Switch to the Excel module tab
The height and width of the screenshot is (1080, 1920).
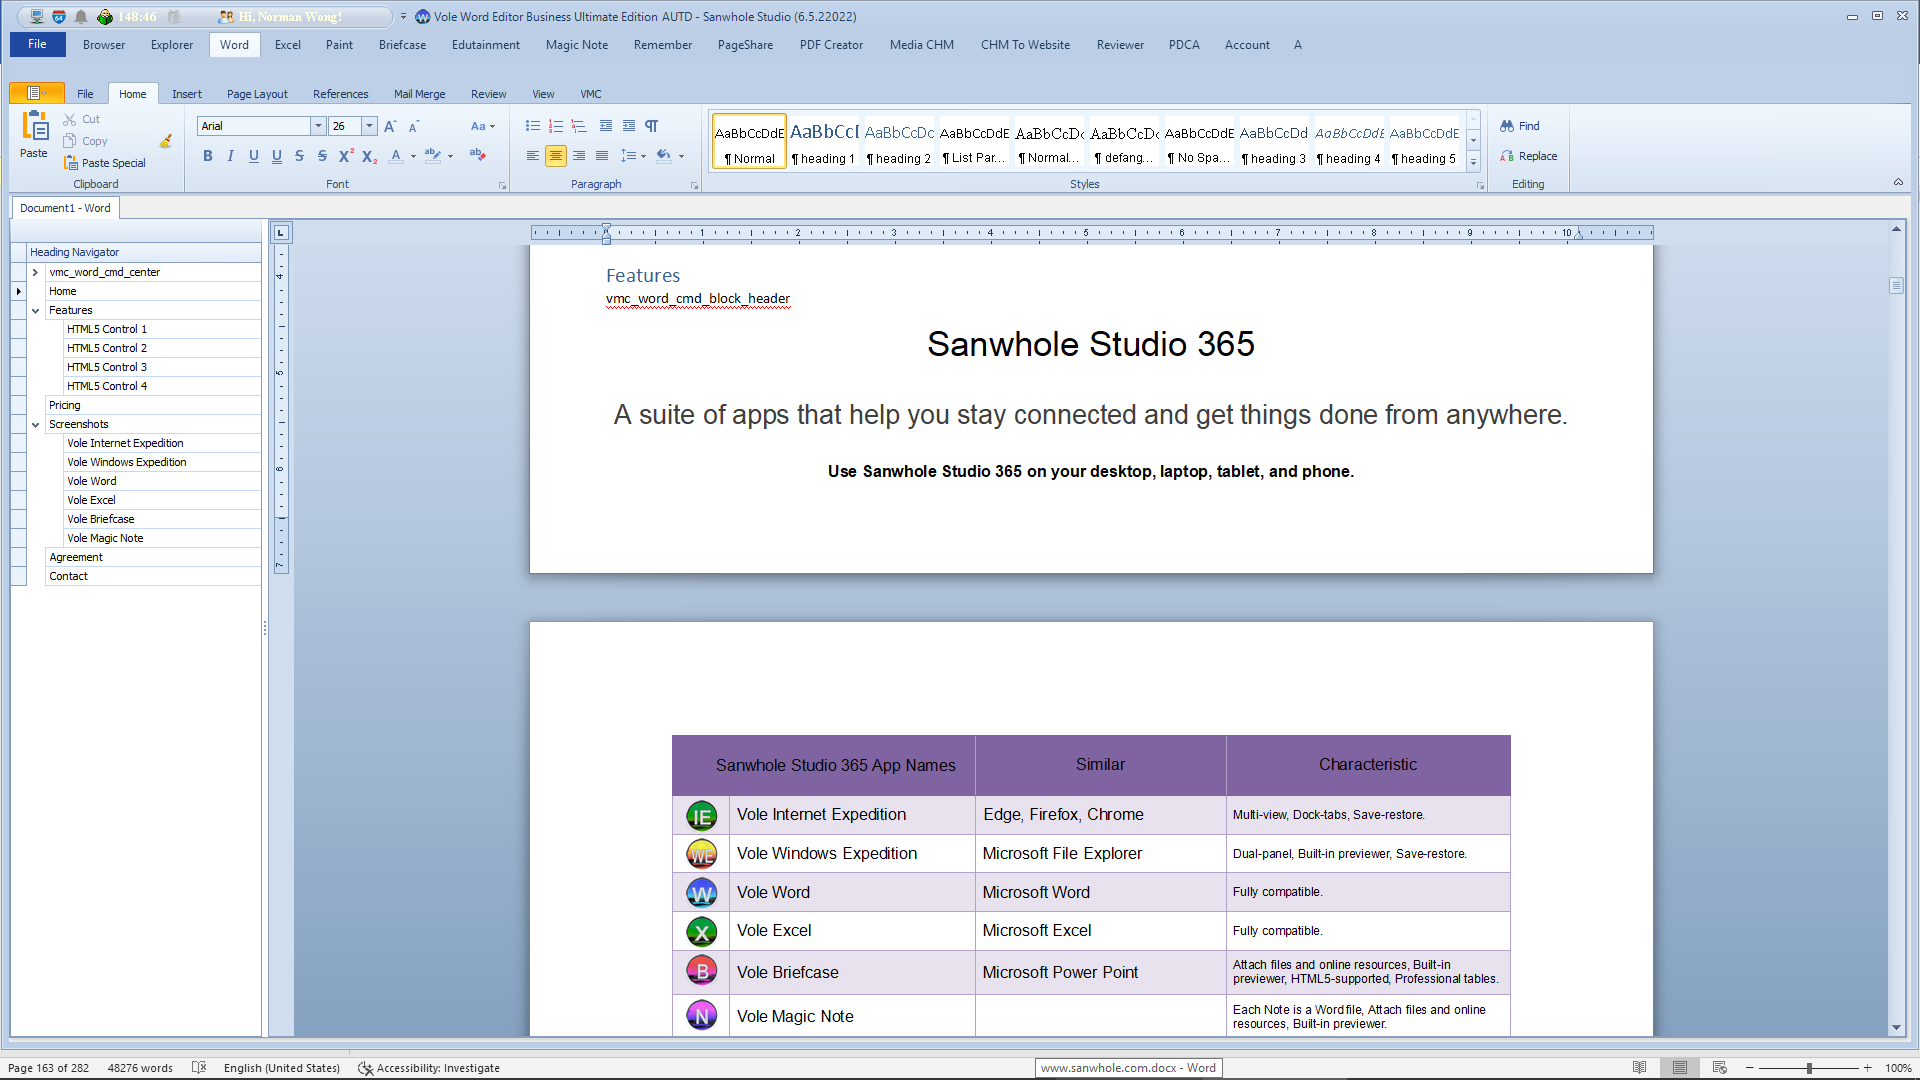tap(287, 45)
